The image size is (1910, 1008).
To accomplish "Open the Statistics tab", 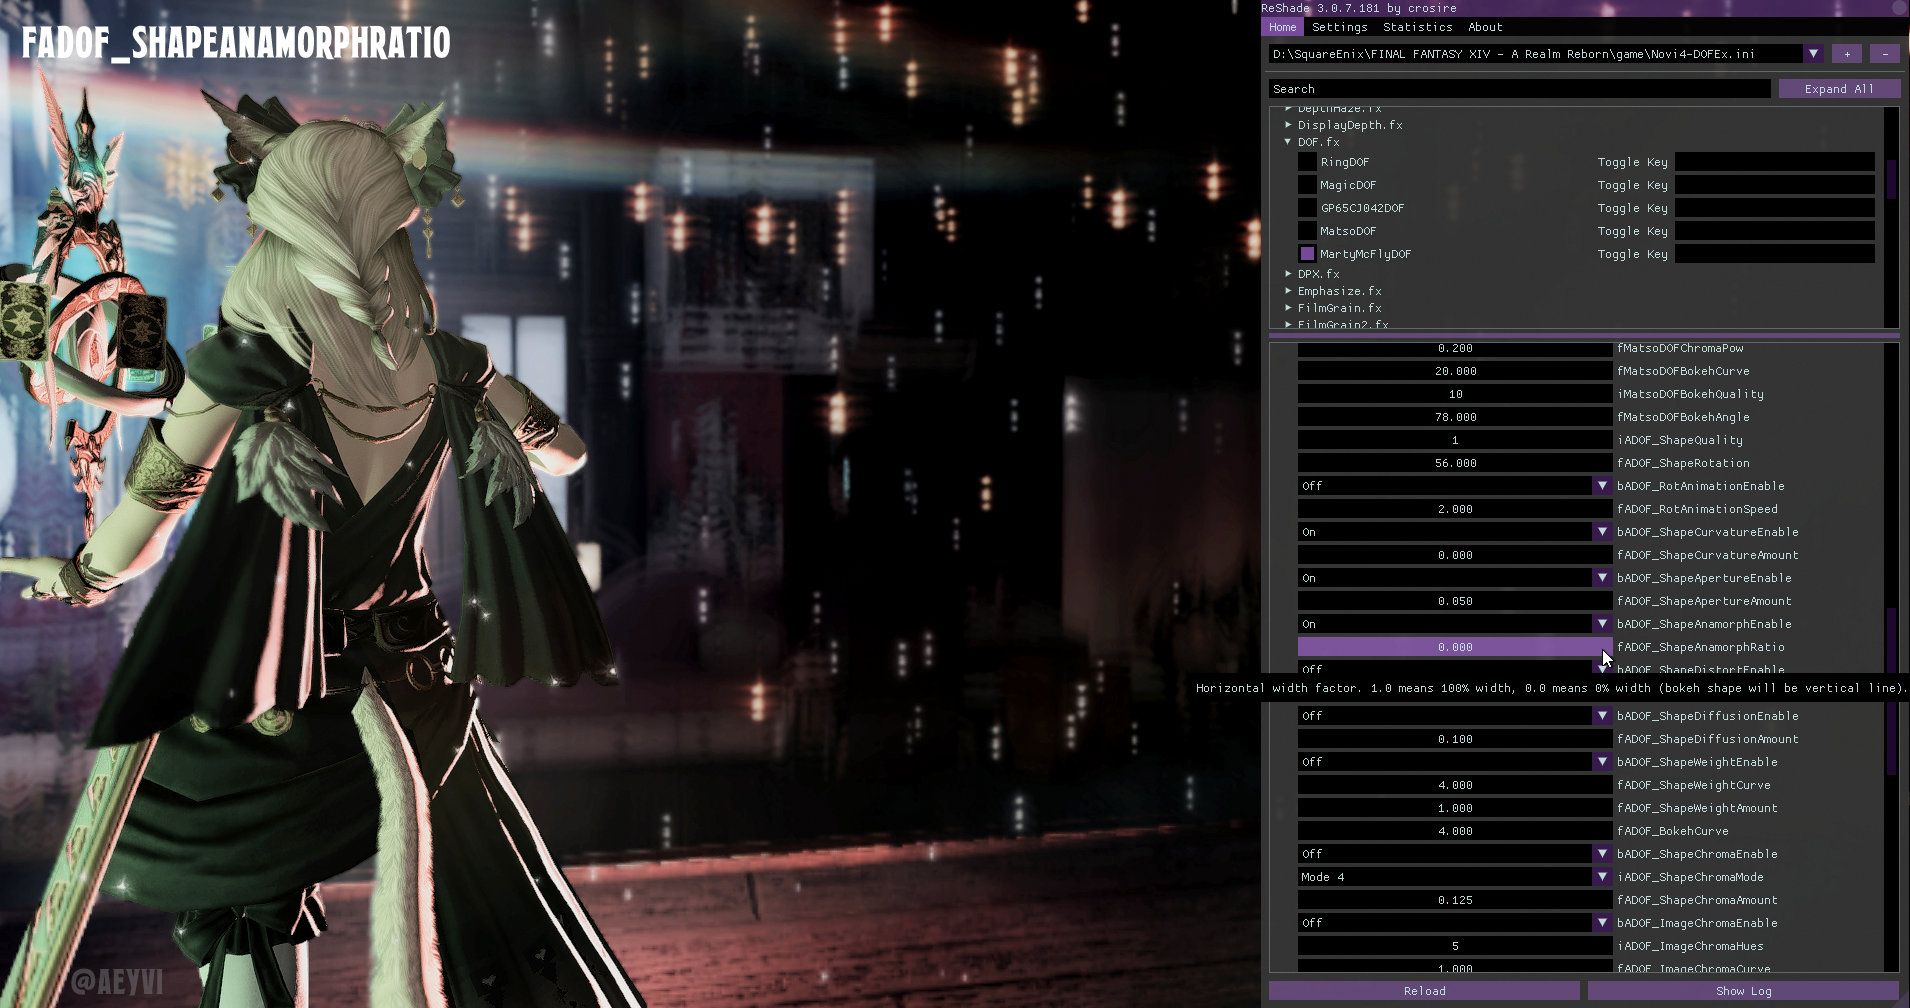I will (1417, 27).
